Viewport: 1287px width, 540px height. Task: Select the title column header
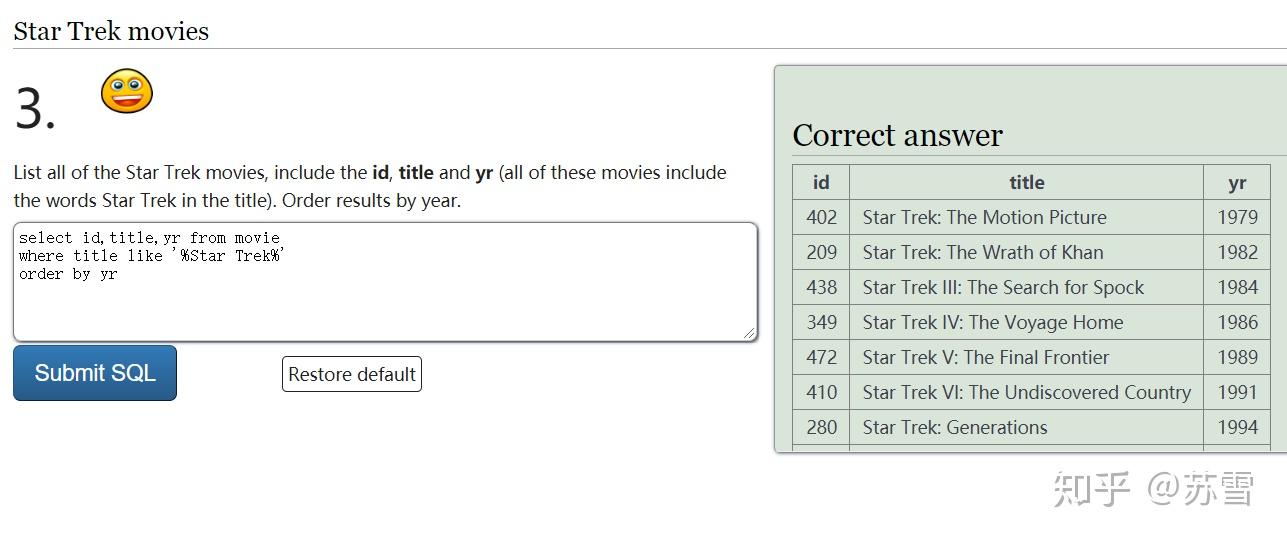[x=1026, y=182]
